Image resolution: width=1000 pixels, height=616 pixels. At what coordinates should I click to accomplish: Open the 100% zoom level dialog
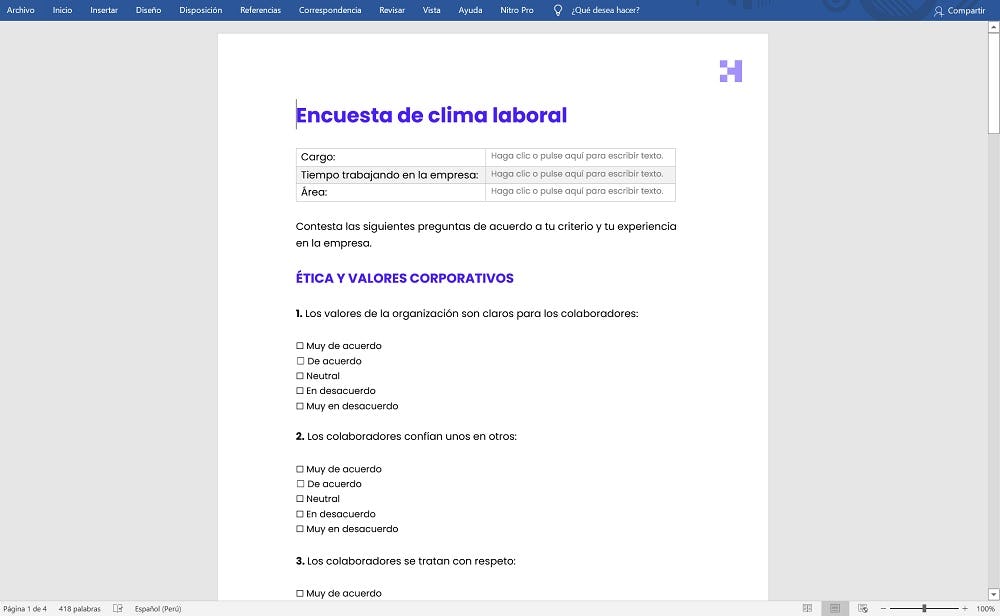coord(985,608)
